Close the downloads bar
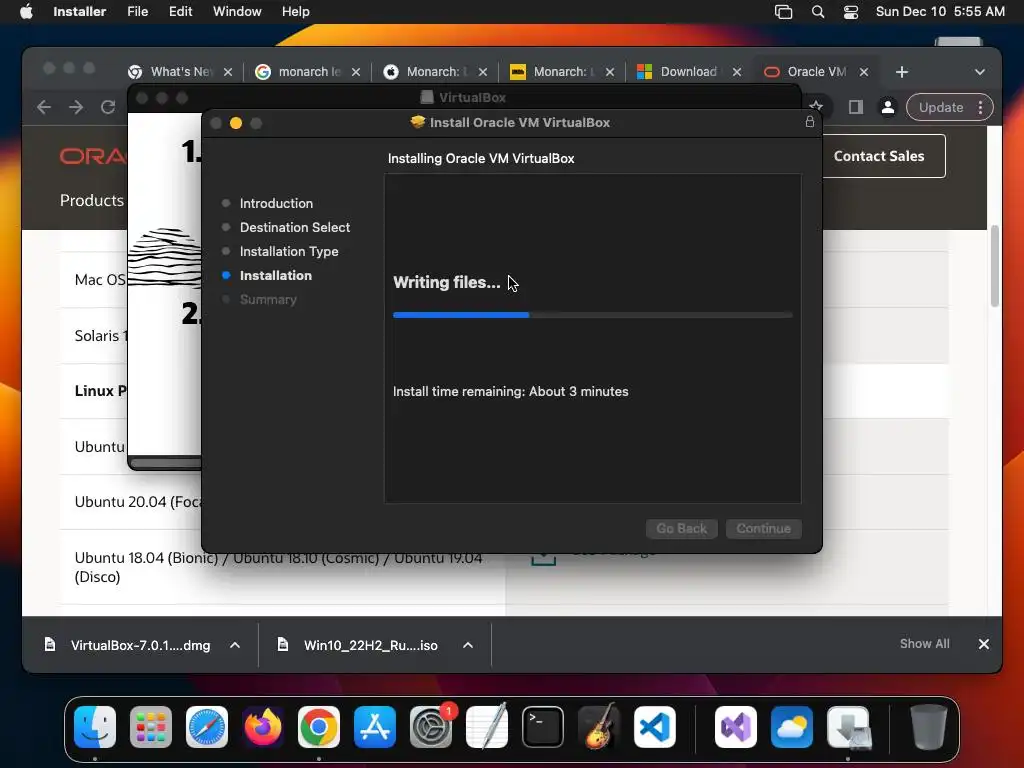Viewport: 1024px width, 768px height. point(984,644)
